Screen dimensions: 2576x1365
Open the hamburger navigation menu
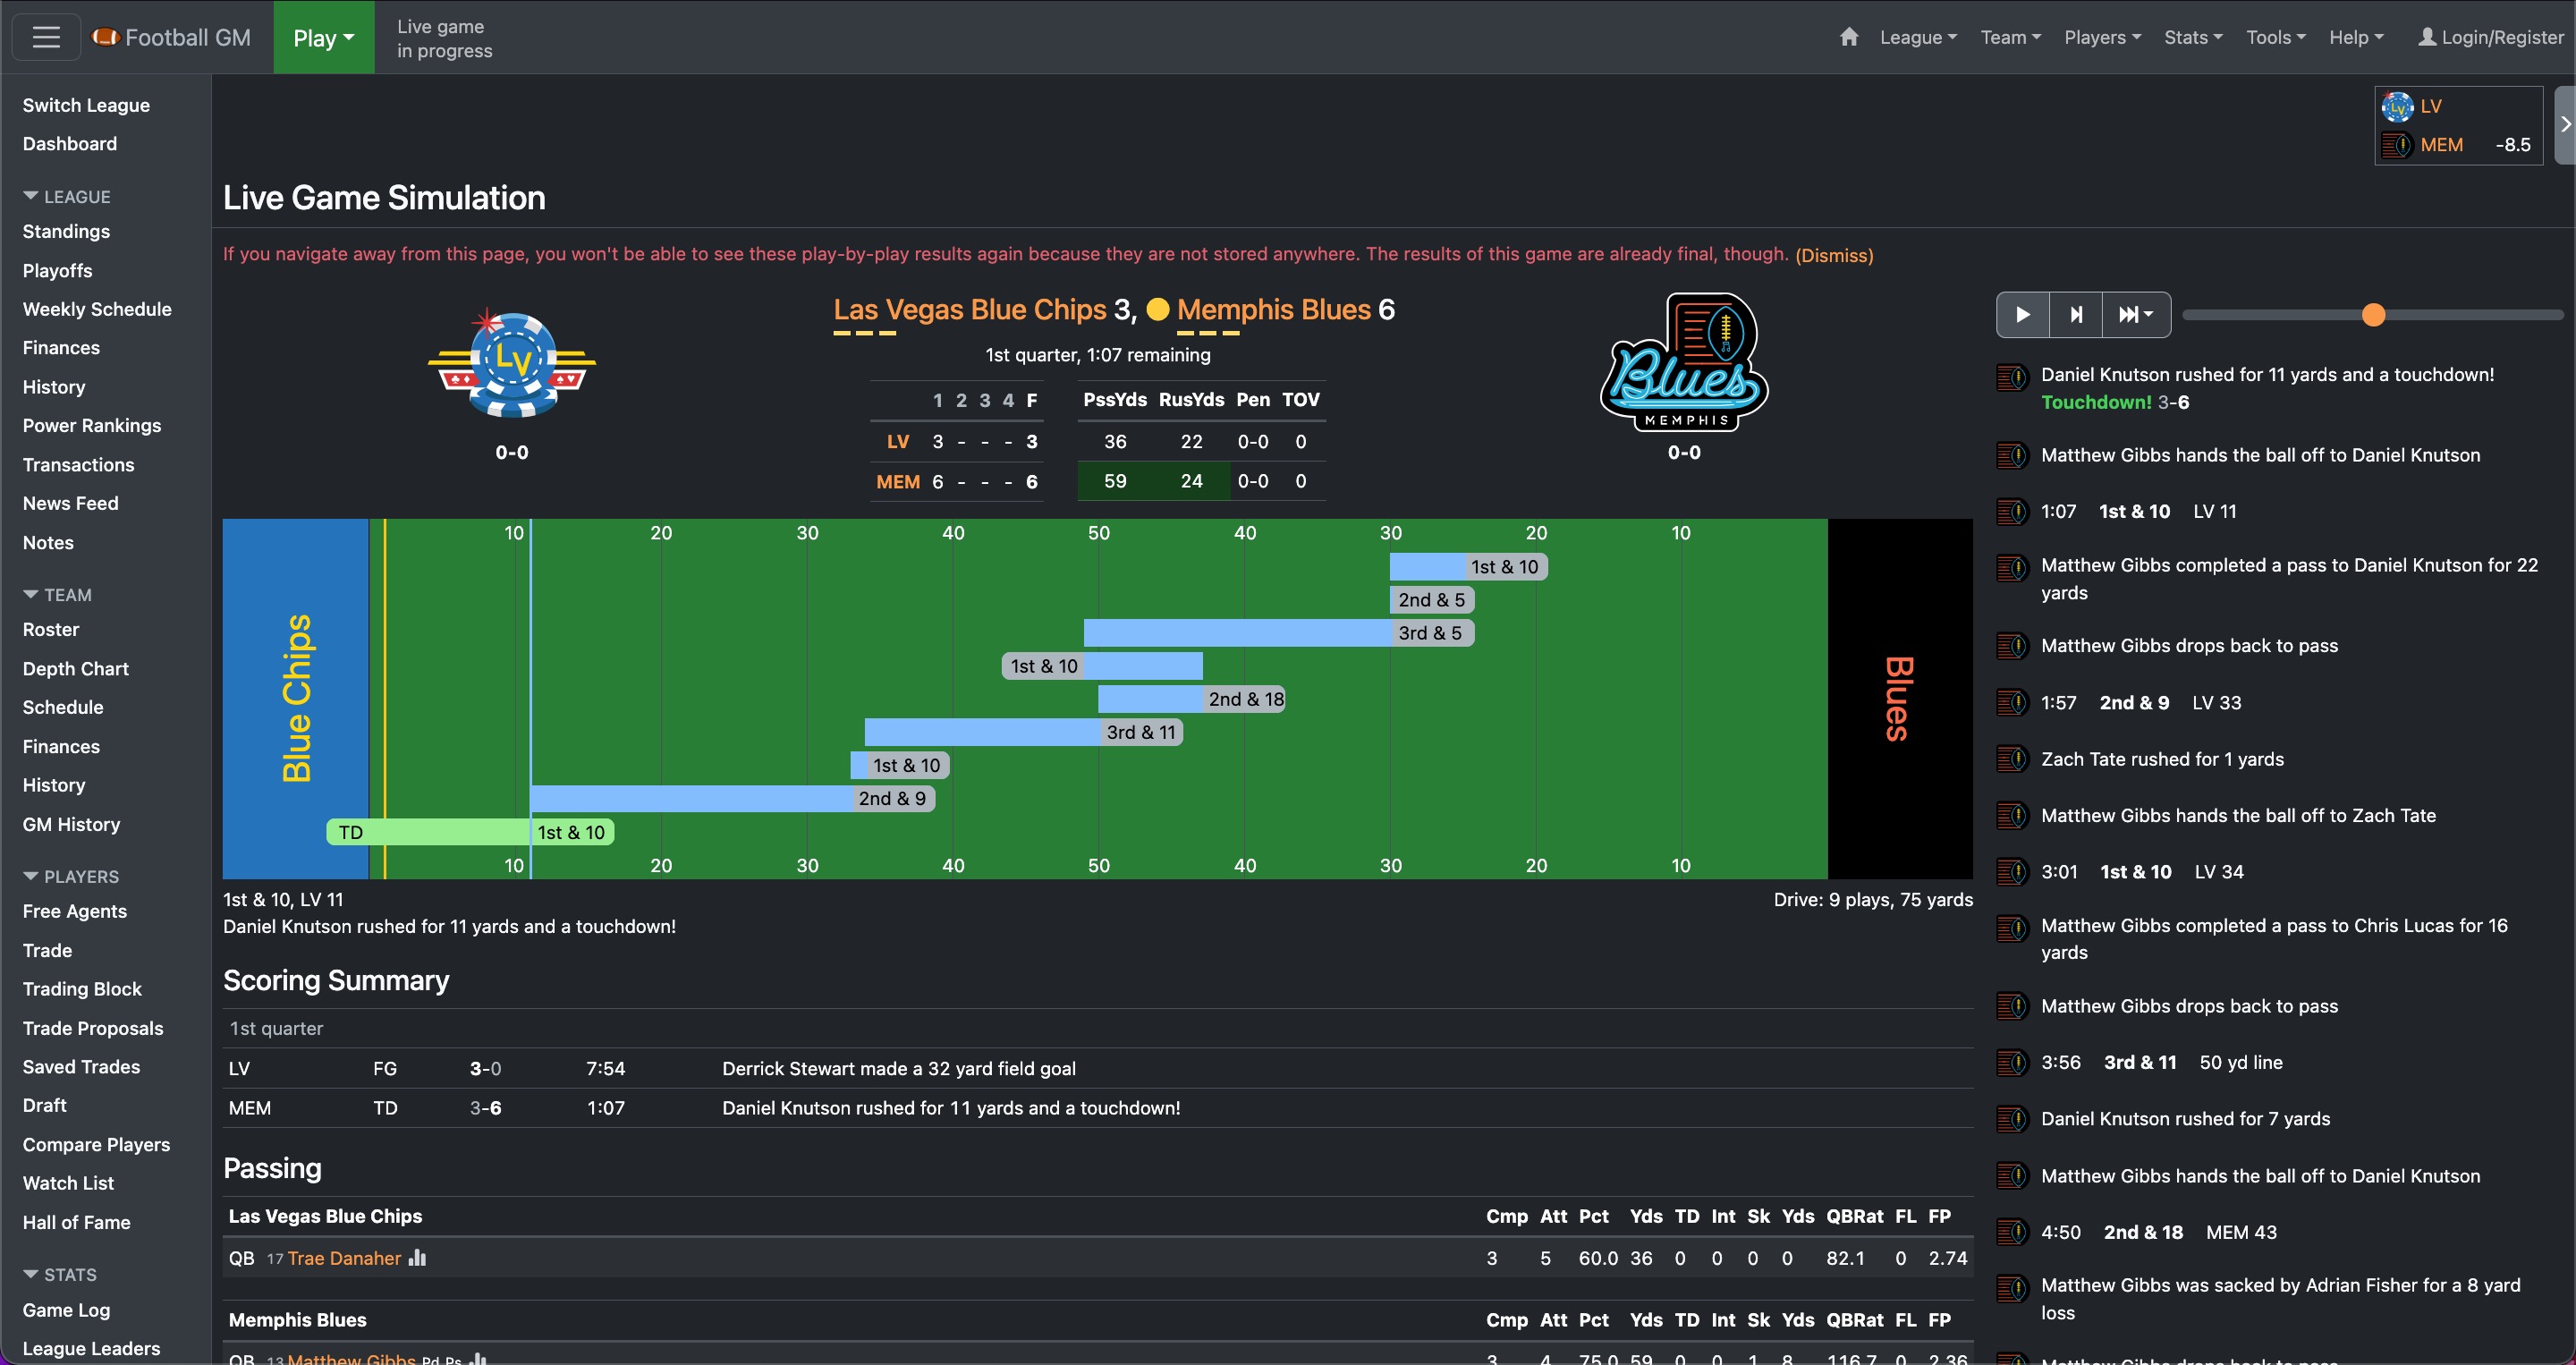coord(45,36)
